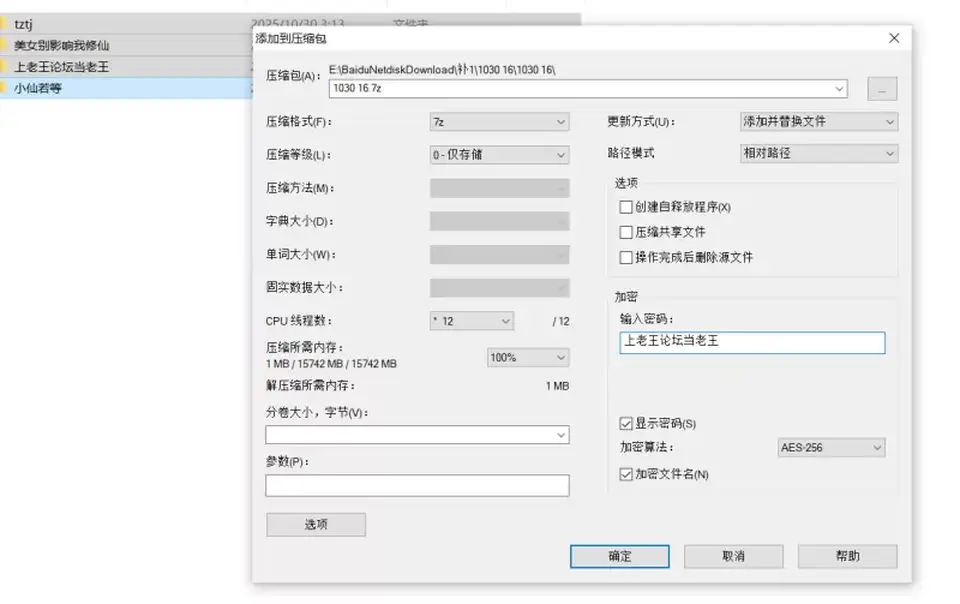Screen dimensions: 960x604
Task: Expand the 路径模式 dropdown (相对路径)
Action: pyautogui.click(x=819, y=153)
